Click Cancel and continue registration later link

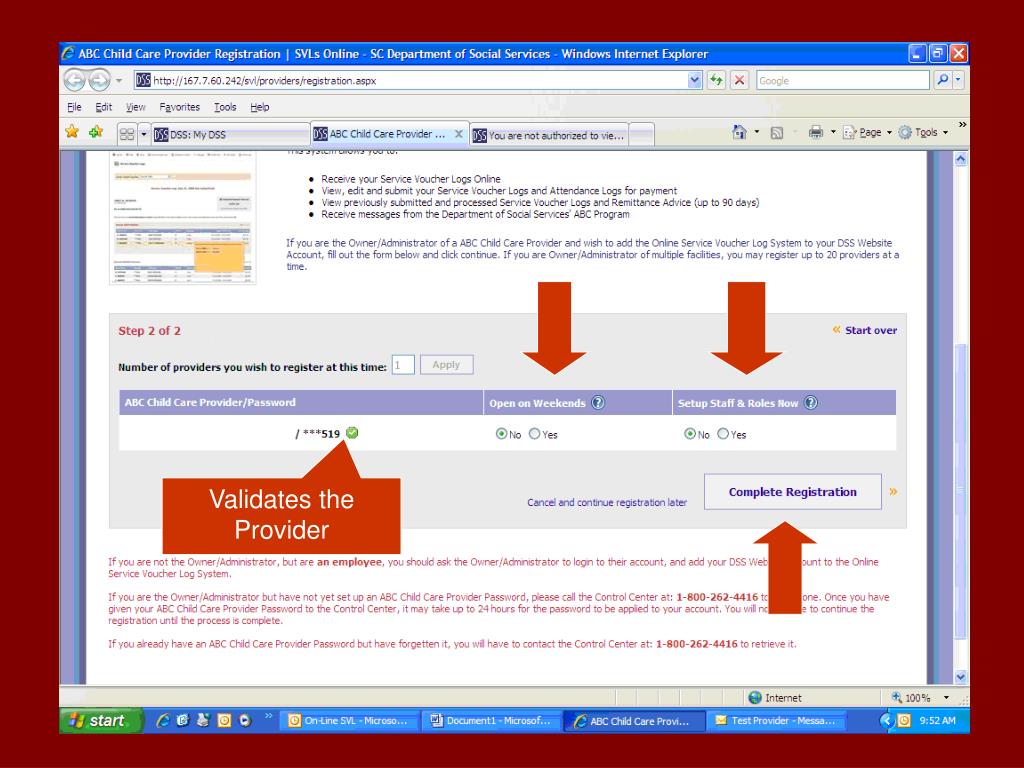[x=607, y=502]
